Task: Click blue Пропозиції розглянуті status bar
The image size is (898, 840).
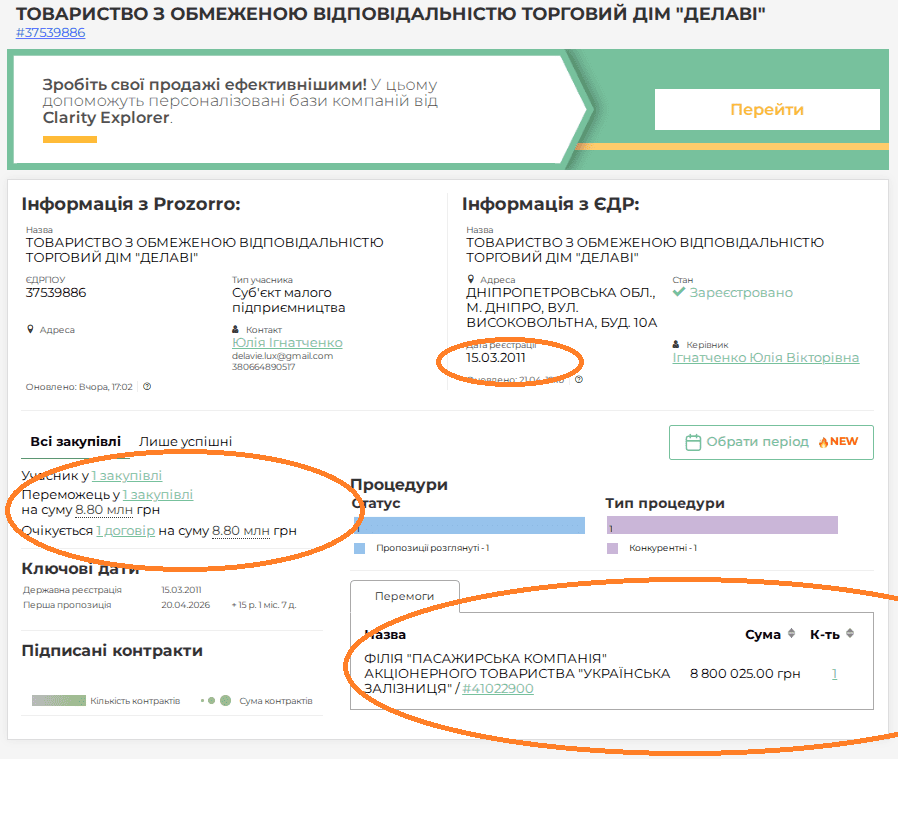Action: [470, 526]
